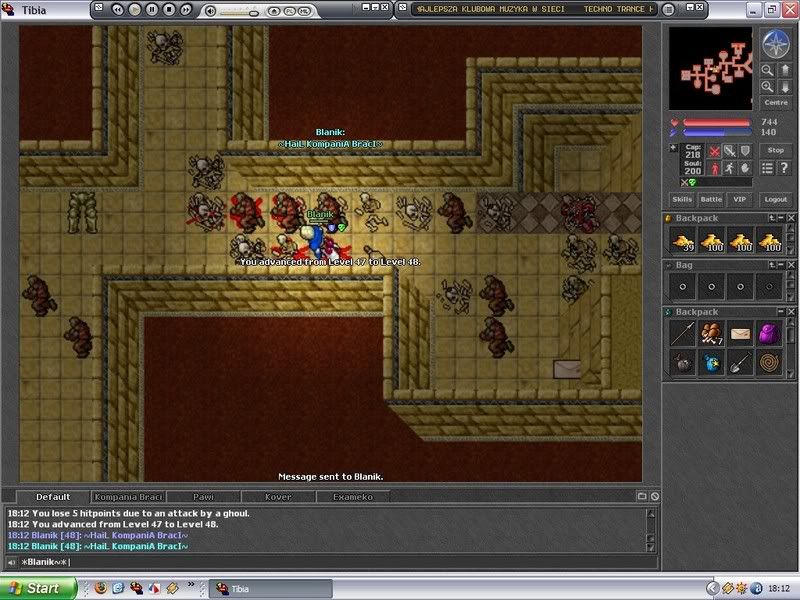Image resolution: width=800 pixels, height=600 pixels.
Task: Select the purple backpack item
Action: [x=769, y=334]
